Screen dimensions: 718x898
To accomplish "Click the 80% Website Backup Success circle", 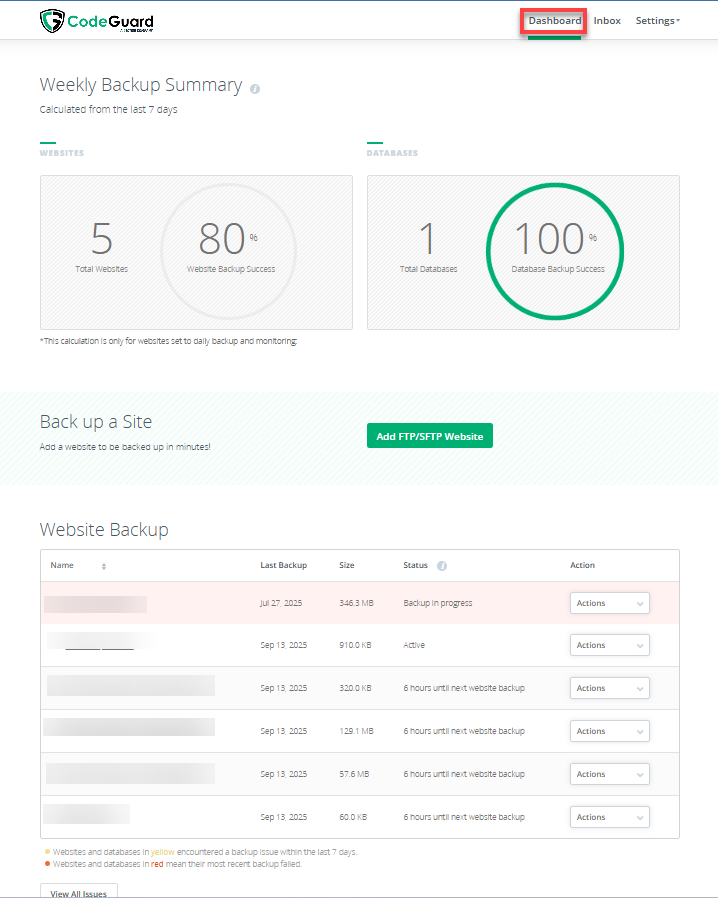I will tap(229, 247).
